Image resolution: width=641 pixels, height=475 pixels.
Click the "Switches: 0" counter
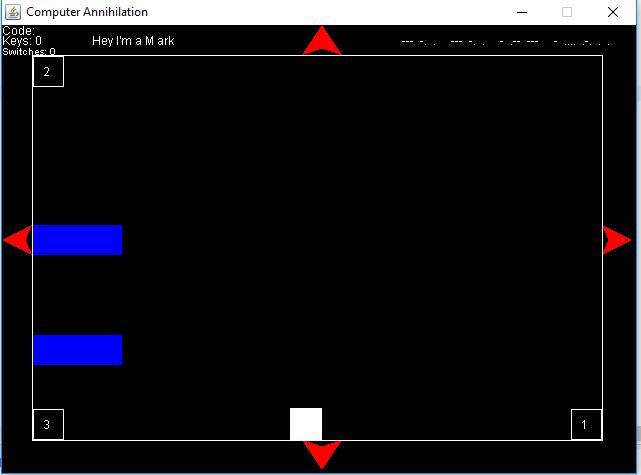pos(29,52)
